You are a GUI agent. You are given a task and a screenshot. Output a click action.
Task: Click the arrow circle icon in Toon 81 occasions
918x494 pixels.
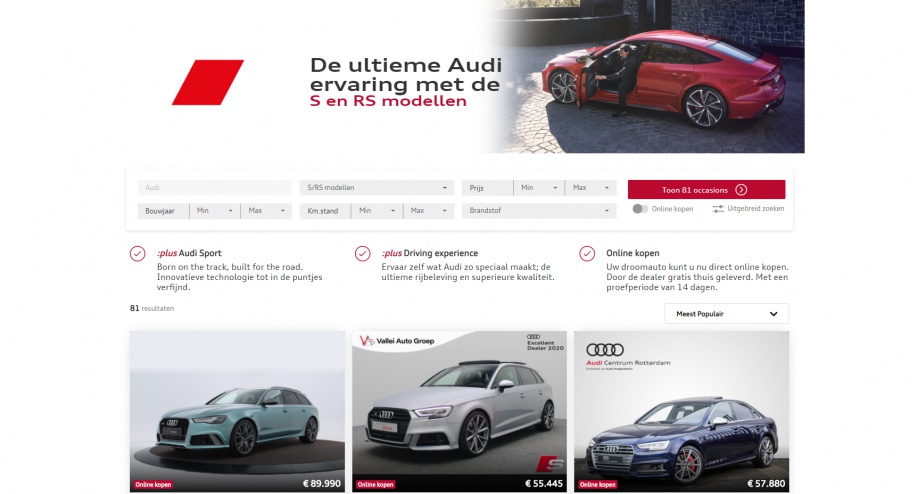point(741,190)
